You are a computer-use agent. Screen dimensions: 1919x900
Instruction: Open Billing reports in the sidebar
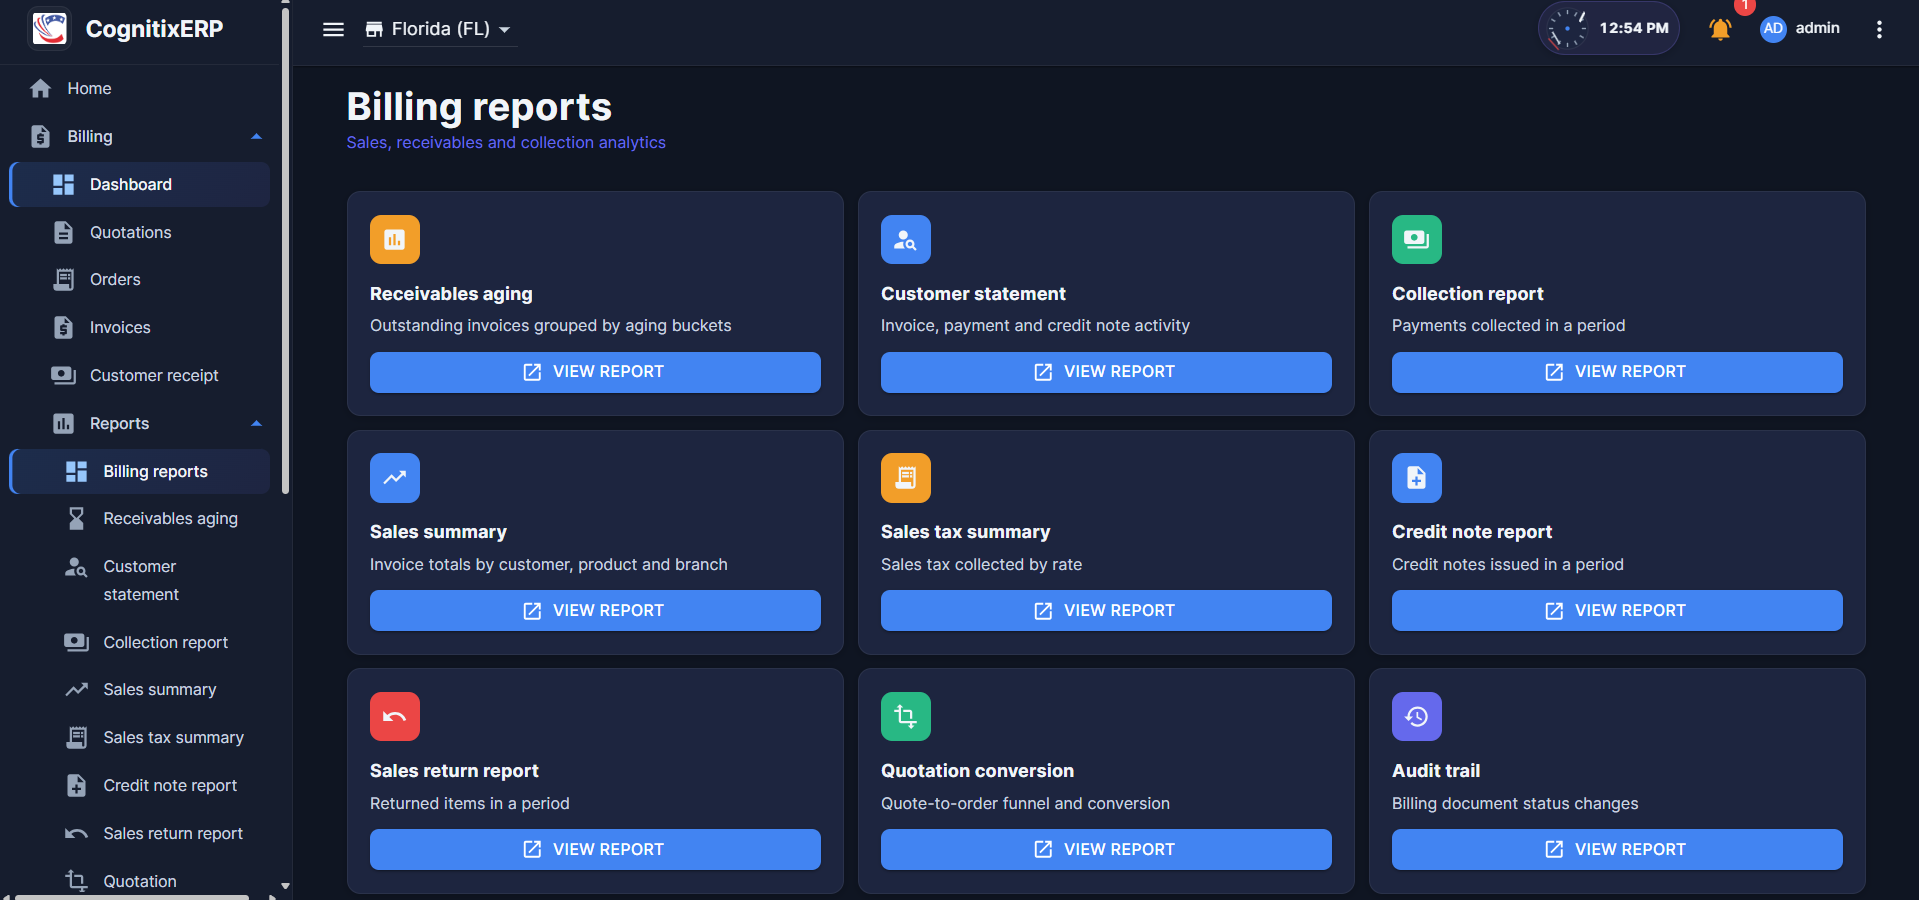(140, 471)
